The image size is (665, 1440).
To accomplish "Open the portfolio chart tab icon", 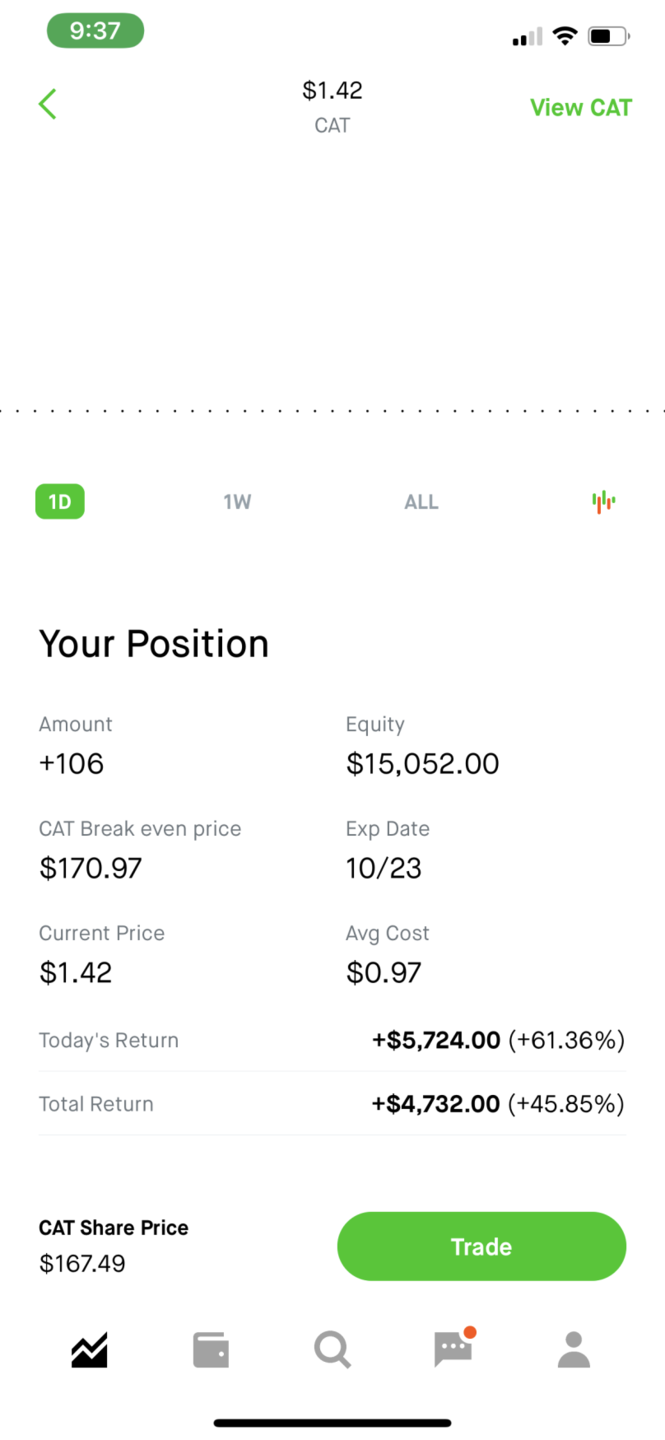I will tap(89, 1351).
